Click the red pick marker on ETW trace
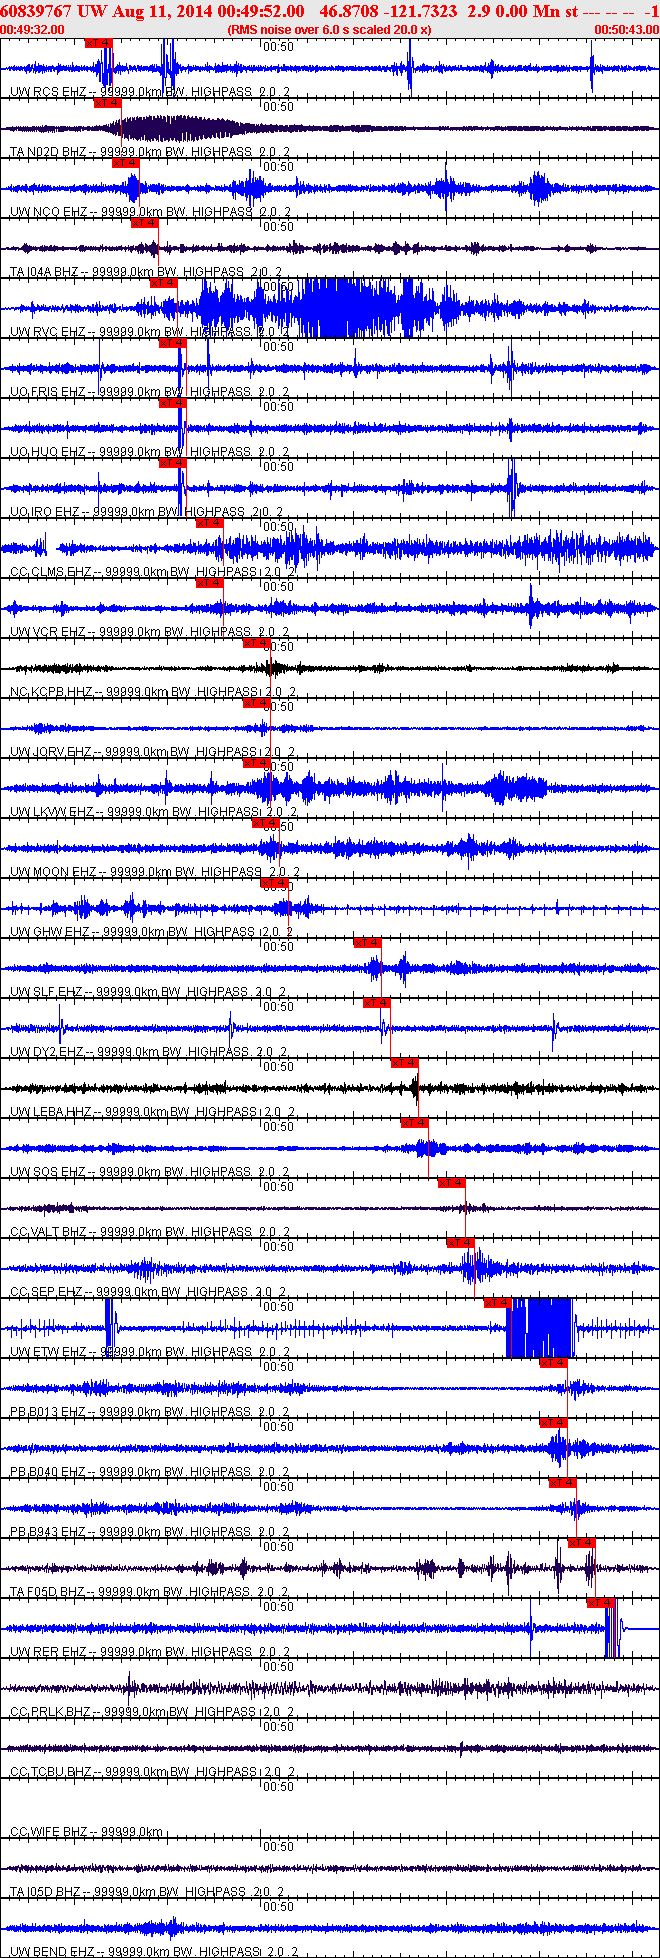Viewport: 660px width, 1958px height. coord(498,1303)
